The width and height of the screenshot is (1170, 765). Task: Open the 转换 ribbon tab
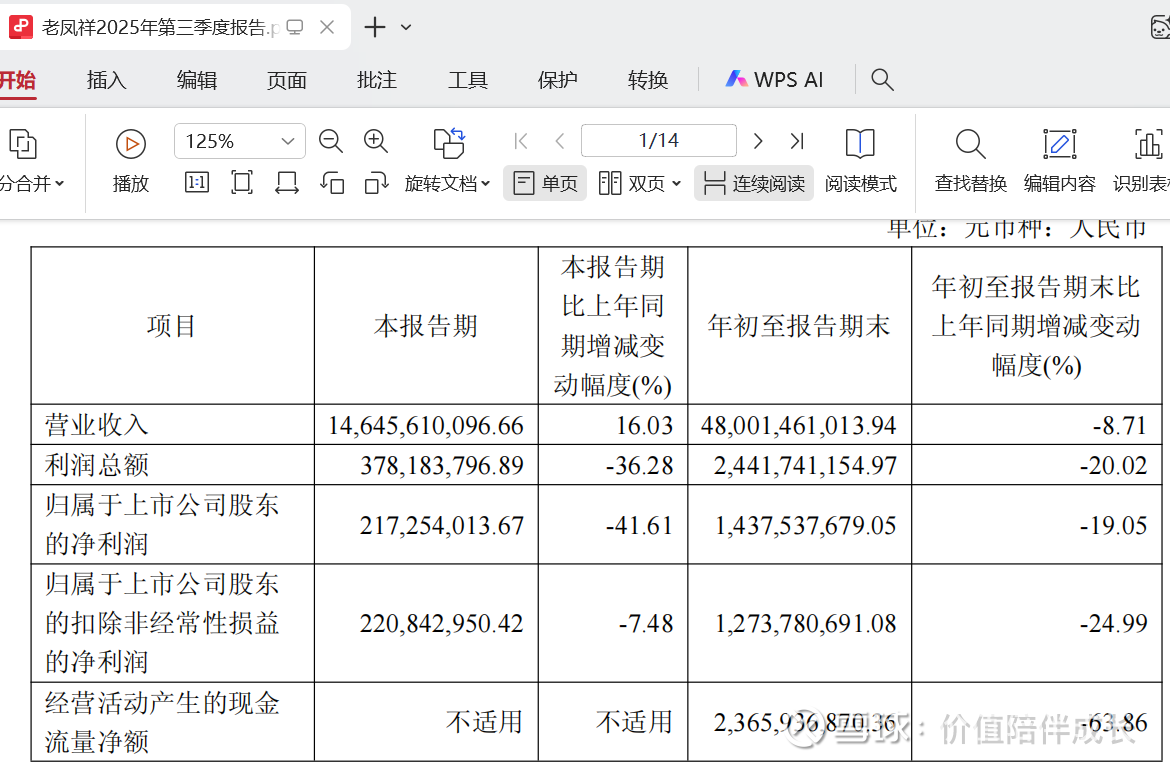[x=648, y=80]
